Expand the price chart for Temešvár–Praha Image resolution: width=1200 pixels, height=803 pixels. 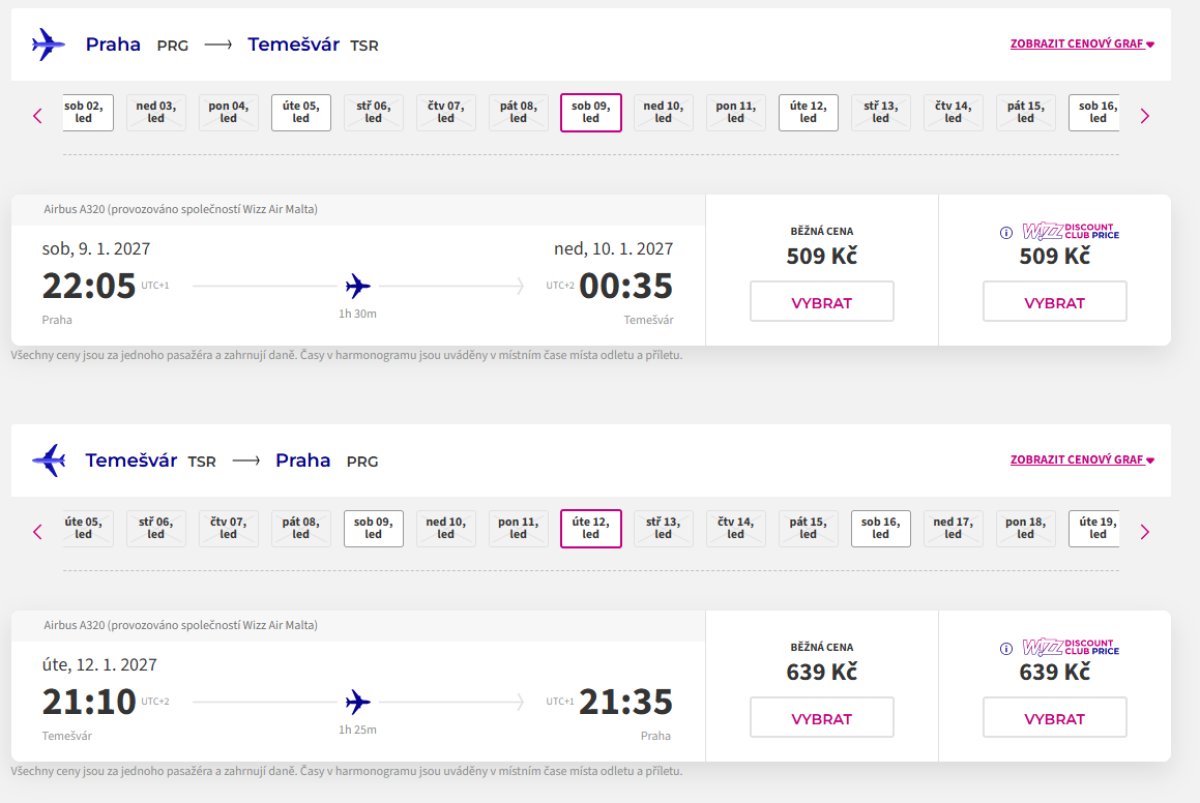pos(1082,460)
